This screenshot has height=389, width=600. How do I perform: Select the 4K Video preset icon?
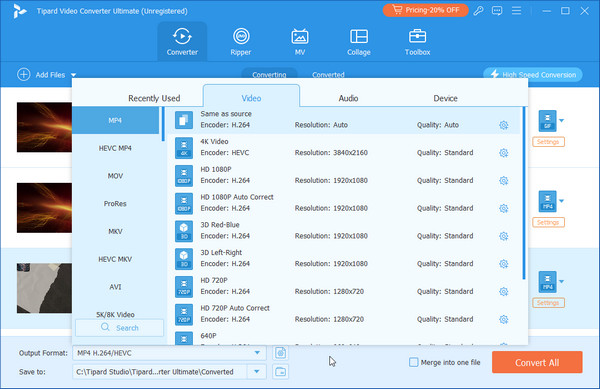[184, 148]
